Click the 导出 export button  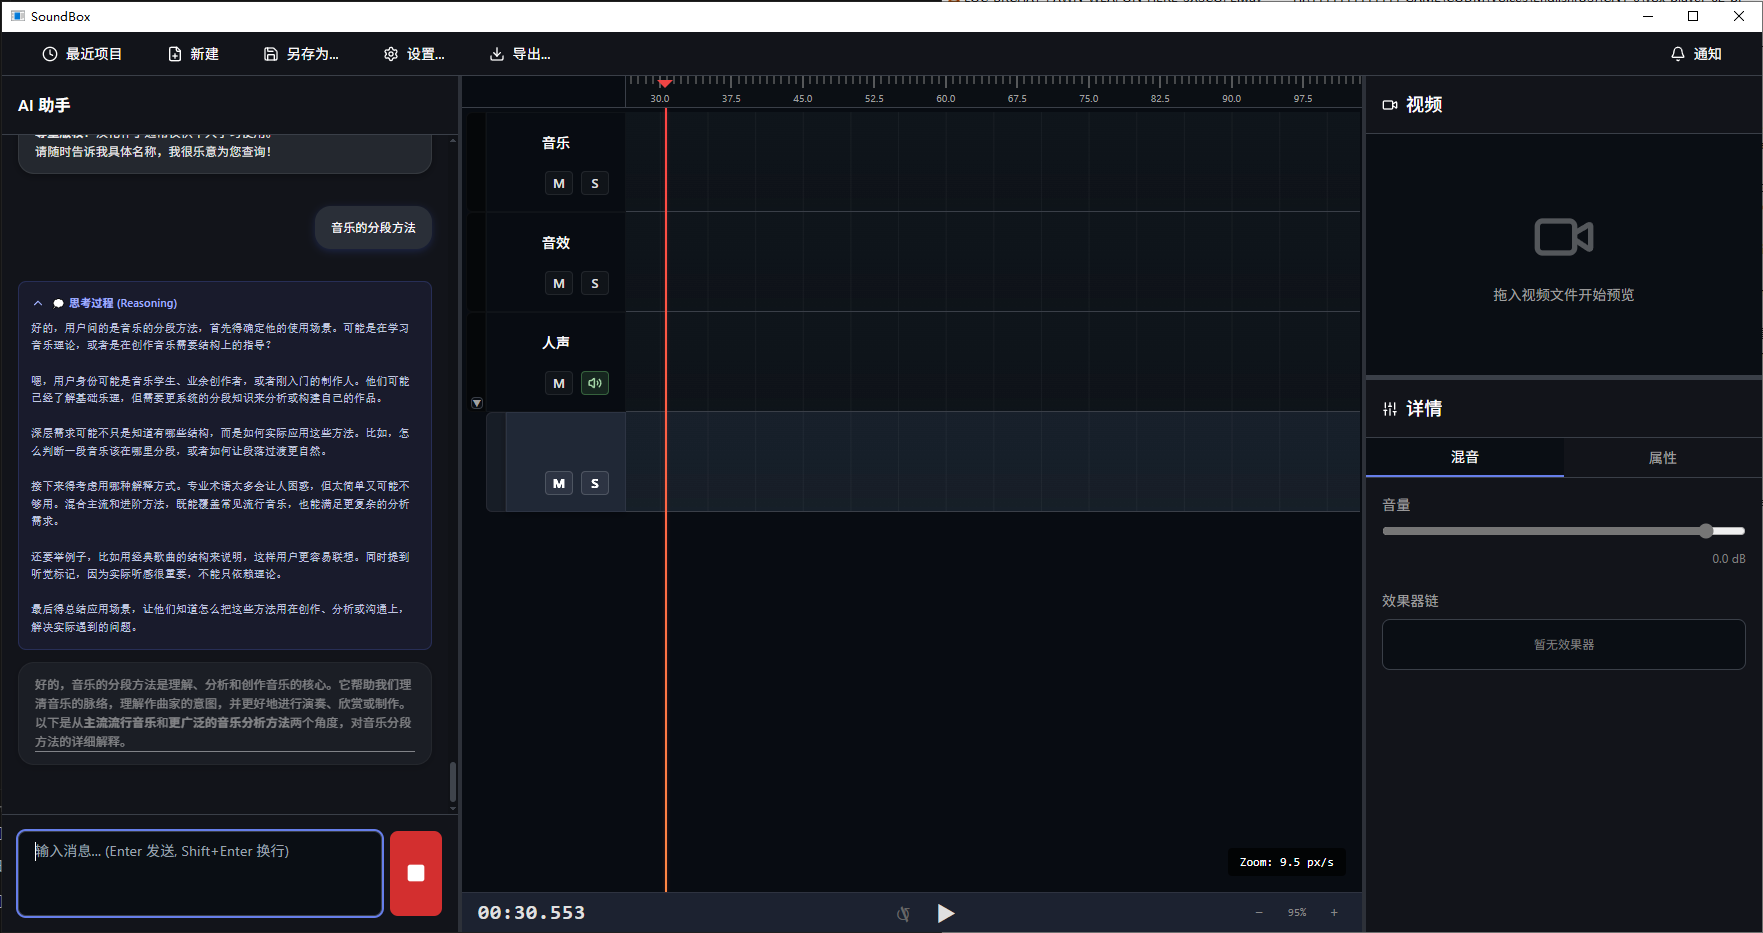click(520, 54)
